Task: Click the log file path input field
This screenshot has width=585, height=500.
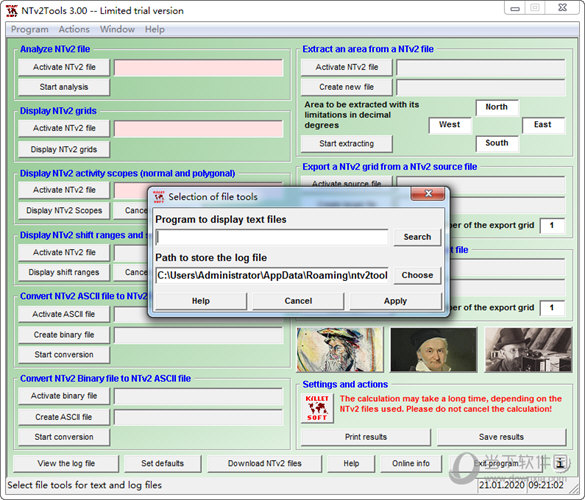Action: pyautogui.click(x=272, y=275)
